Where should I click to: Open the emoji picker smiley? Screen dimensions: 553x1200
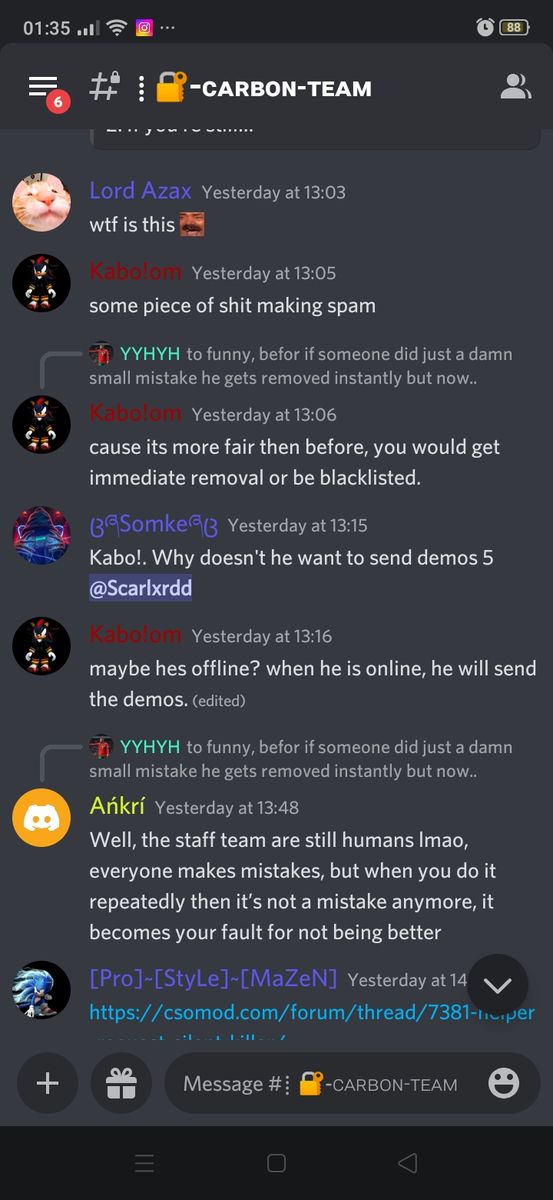point(503,1083)
